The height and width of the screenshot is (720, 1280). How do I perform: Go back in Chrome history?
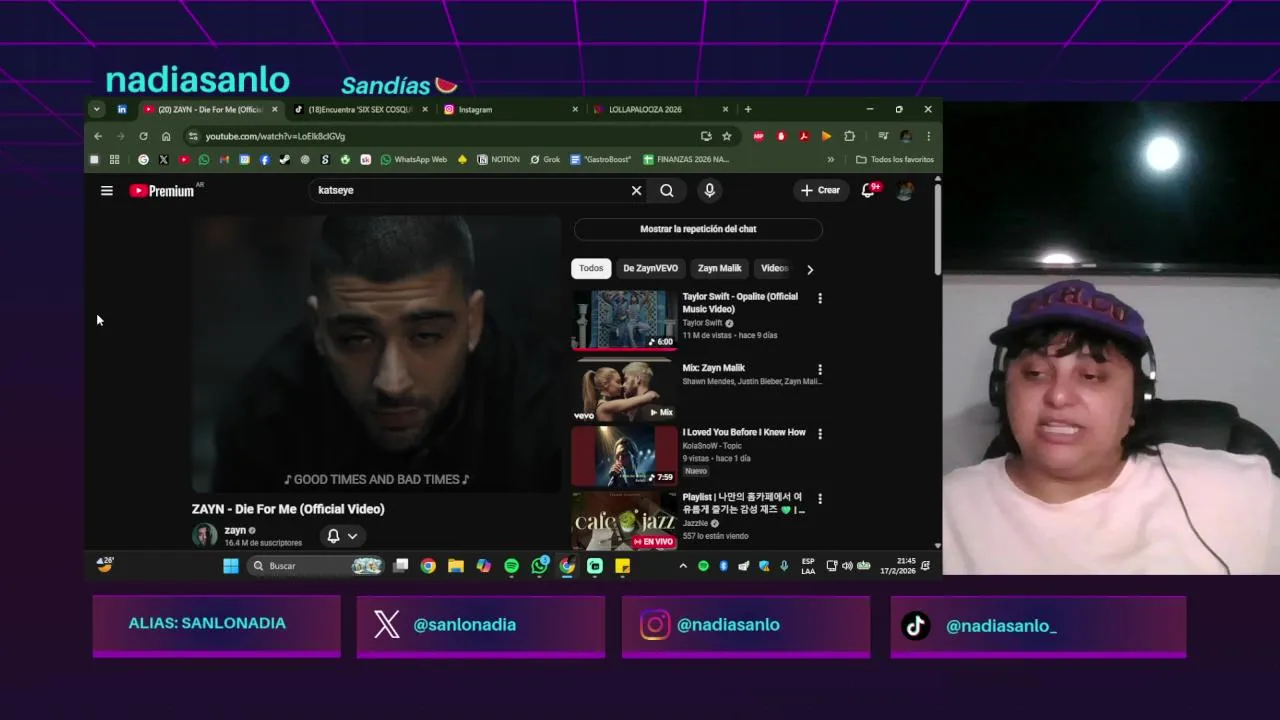[x=98, y=136]
